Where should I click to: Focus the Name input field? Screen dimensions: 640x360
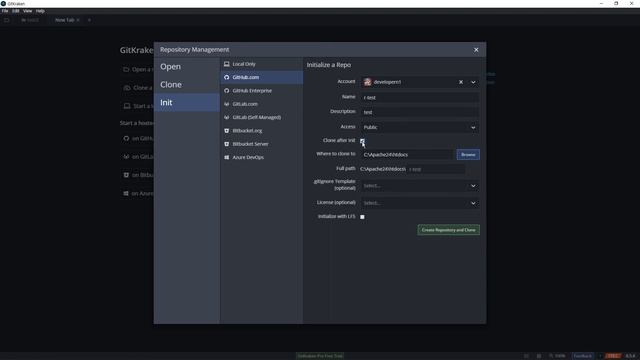pos(420,98)
